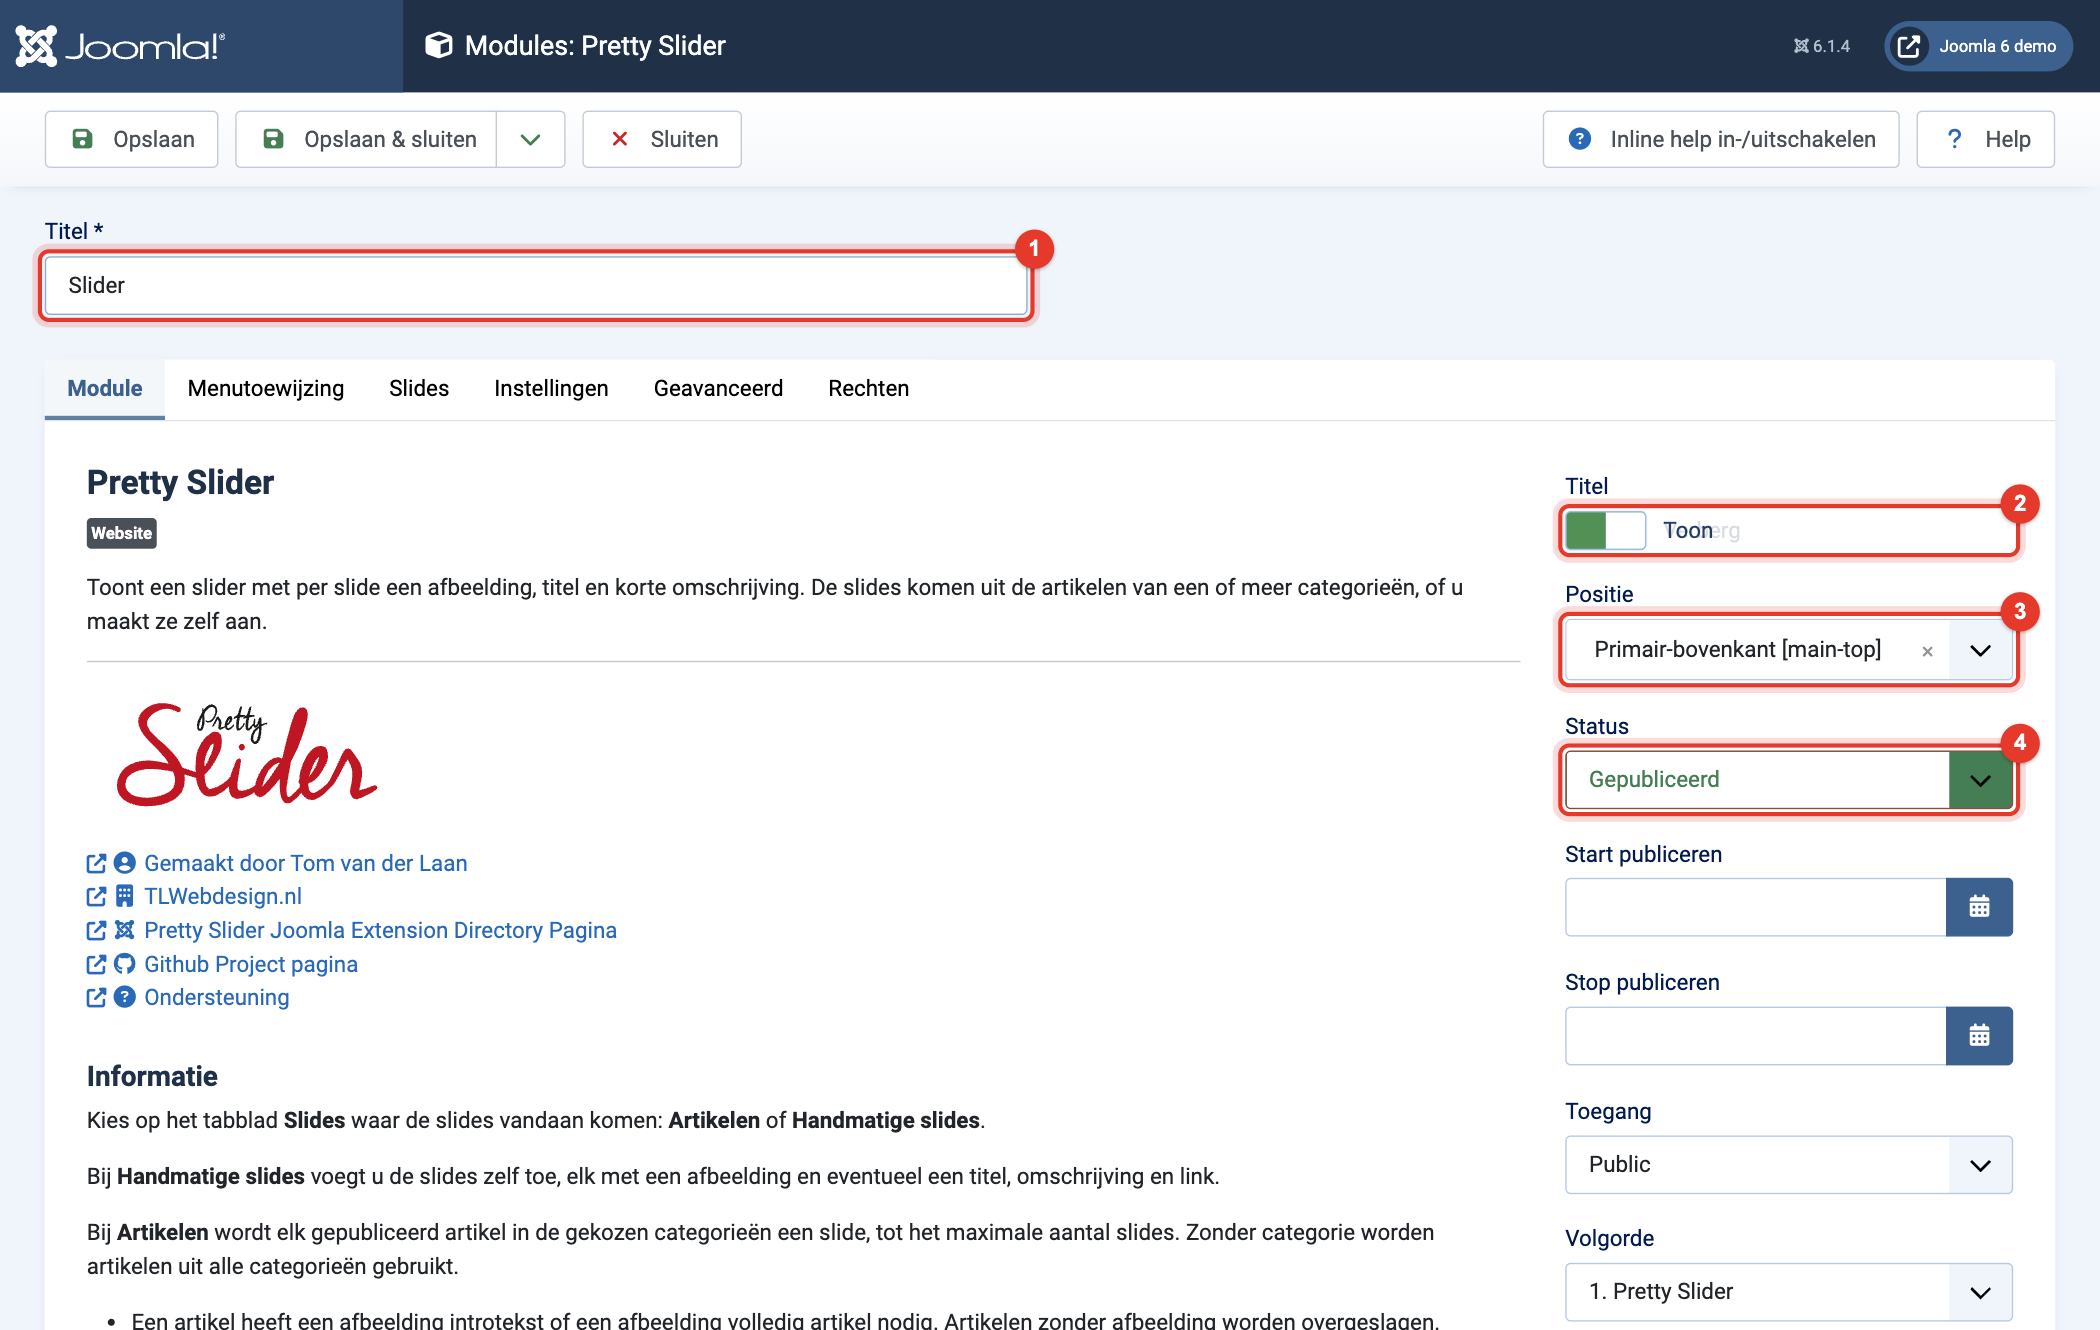The image size is (2100, 1330).
Task: Expand the Positie dropdown chevron
Action: (x=1980, y=650)
